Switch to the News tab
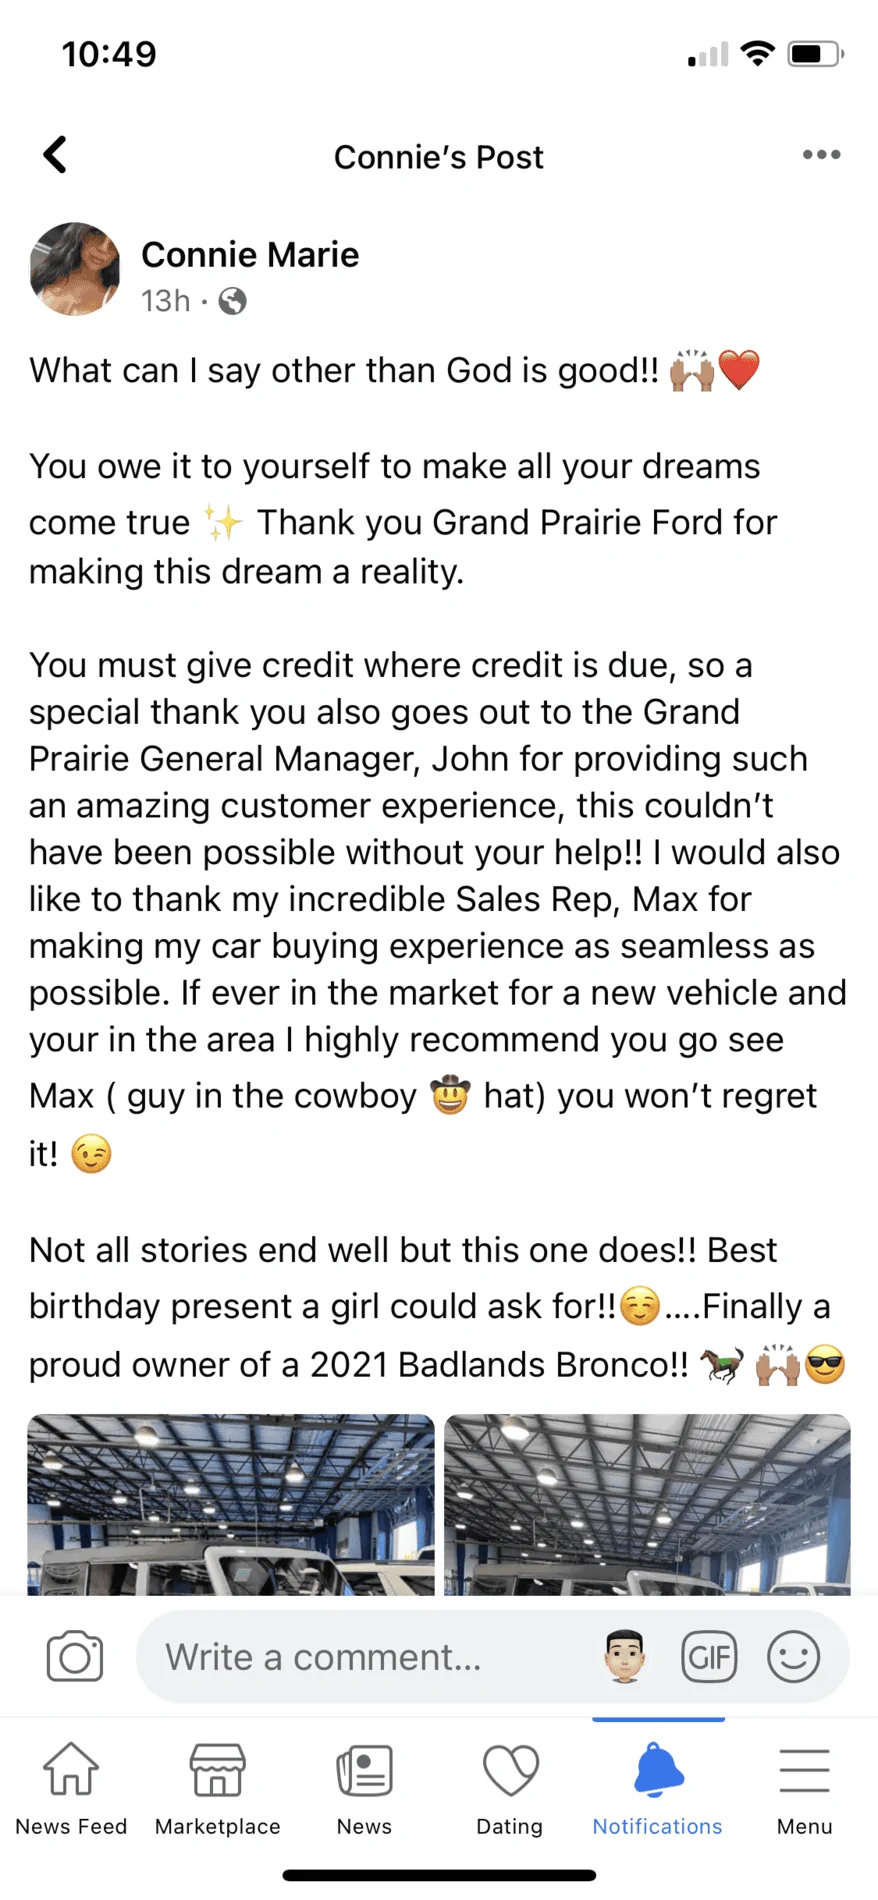The image size is (878, 1900). (x=364, y=1788)
